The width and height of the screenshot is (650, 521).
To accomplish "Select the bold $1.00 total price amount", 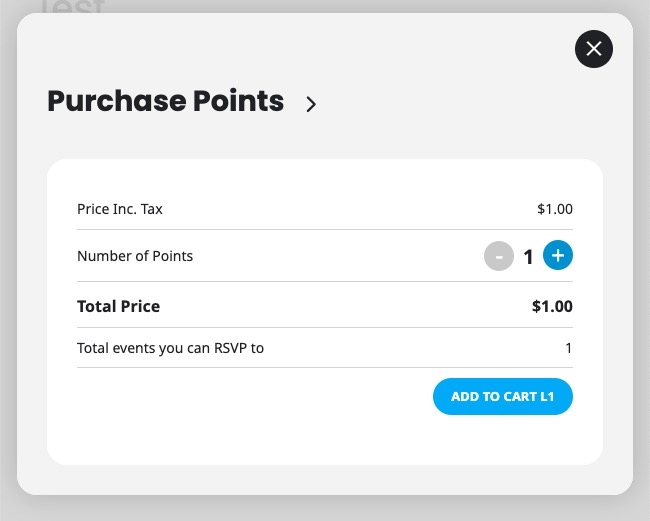I will [552, 306].
